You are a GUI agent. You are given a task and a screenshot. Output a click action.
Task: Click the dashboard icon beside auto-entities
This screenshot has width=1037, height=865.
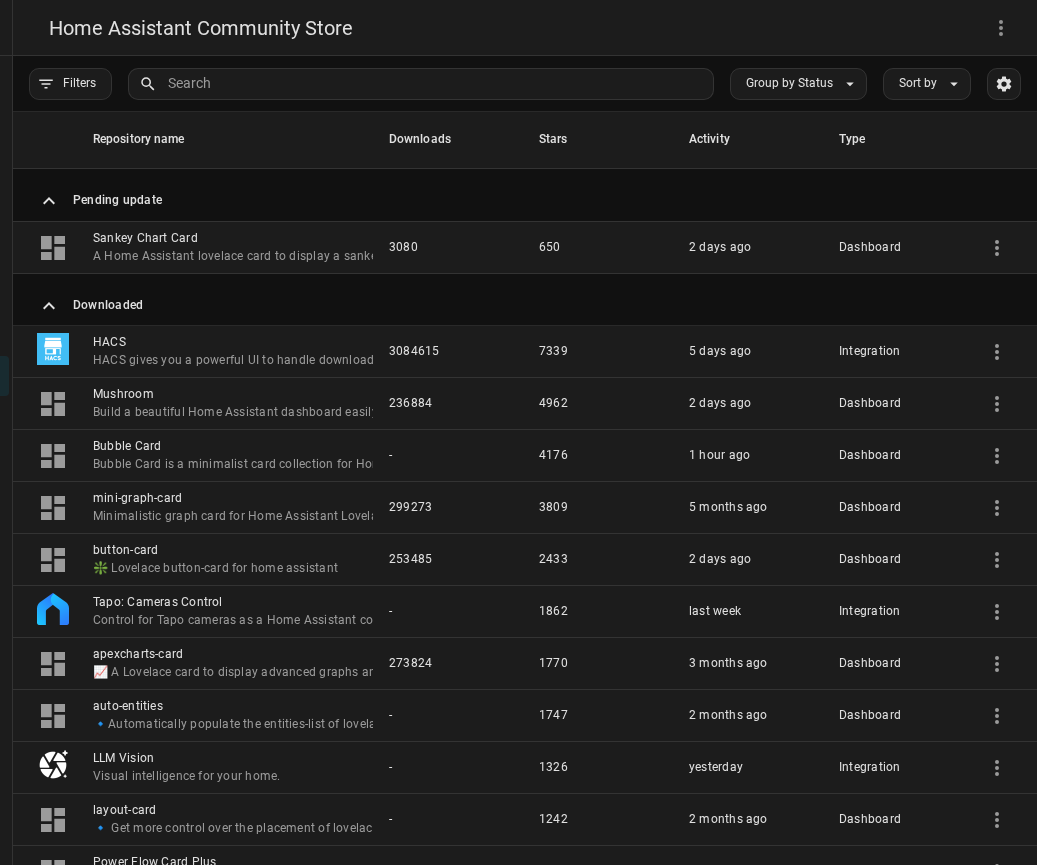[53, 716]
